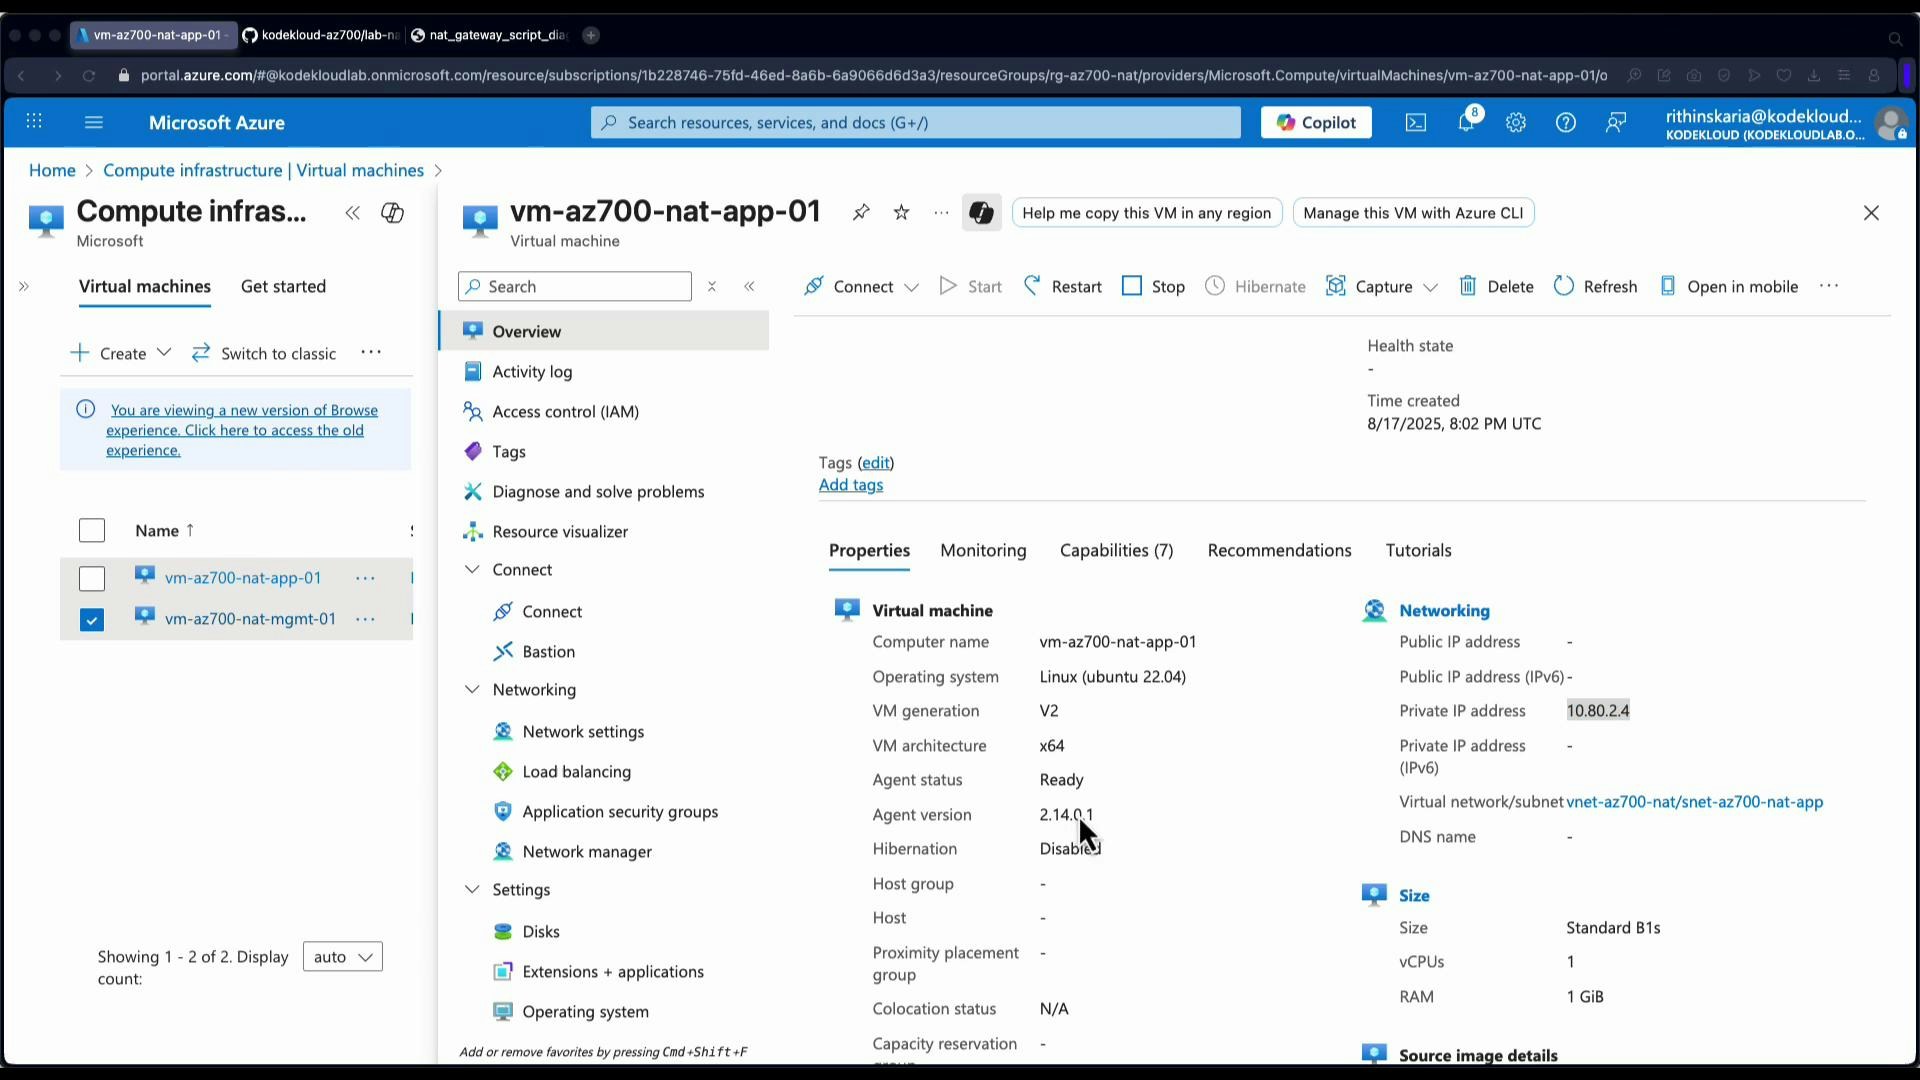This screenshot has height=1080, width=1920.
Task: Open the Capabilities (7) tab
Action: point(1116,550)
